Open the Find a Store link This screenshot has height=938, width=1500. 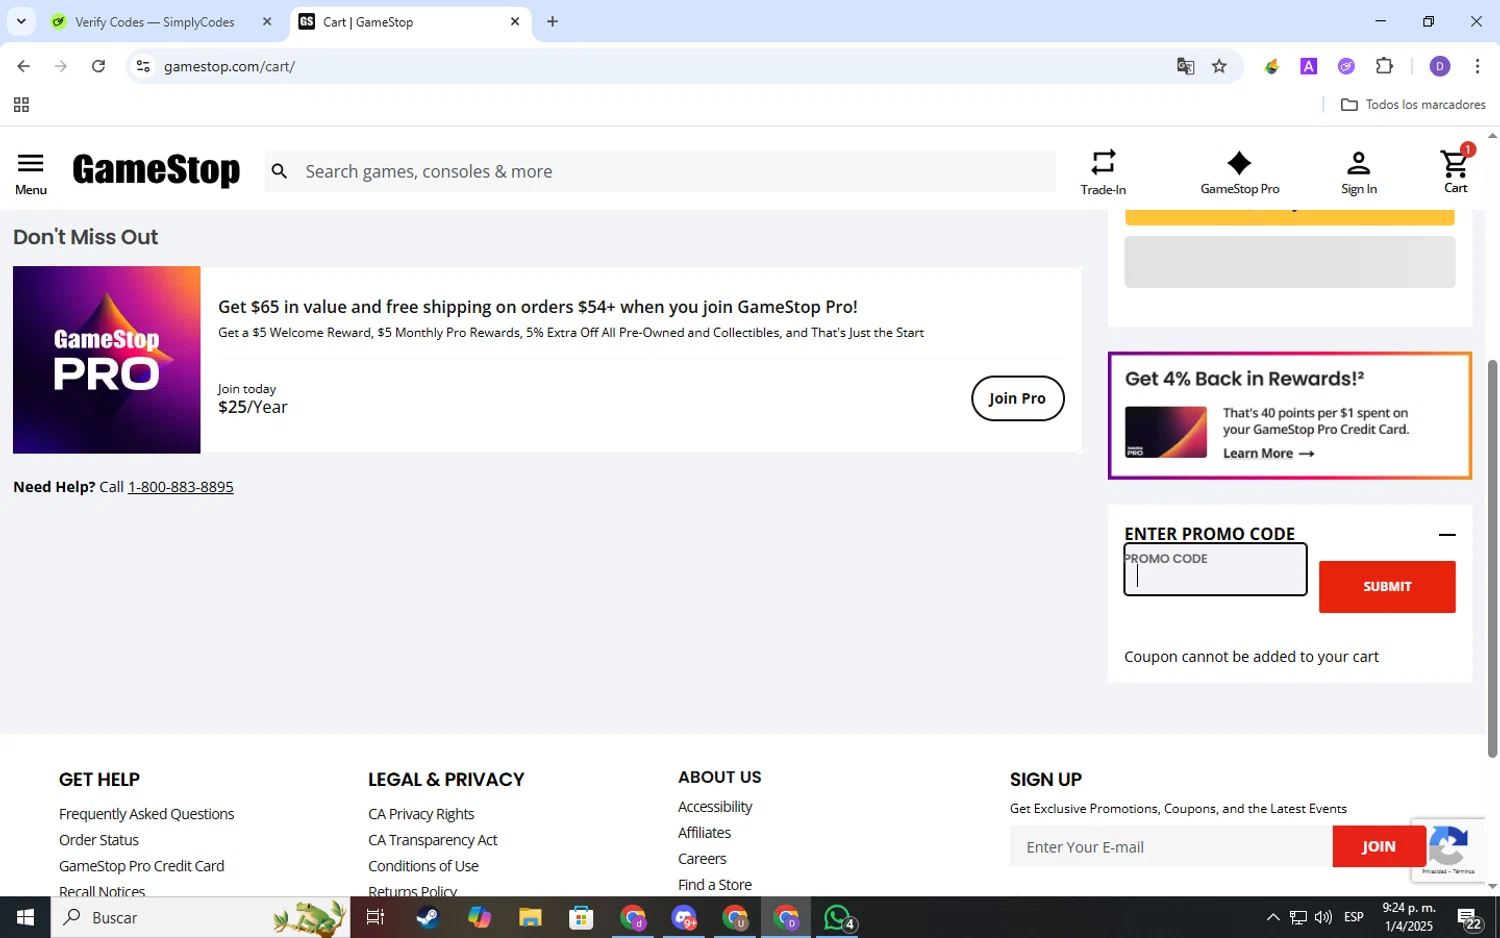(x=715, y=885)
